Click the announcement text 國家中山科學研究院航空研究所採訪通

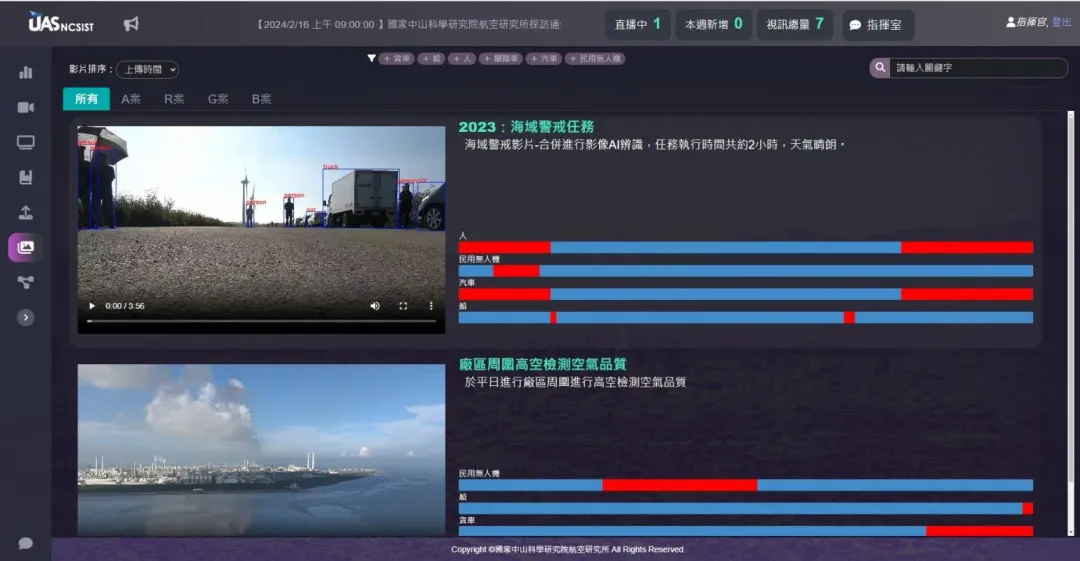pyautogui.click(x=474, y=24)
